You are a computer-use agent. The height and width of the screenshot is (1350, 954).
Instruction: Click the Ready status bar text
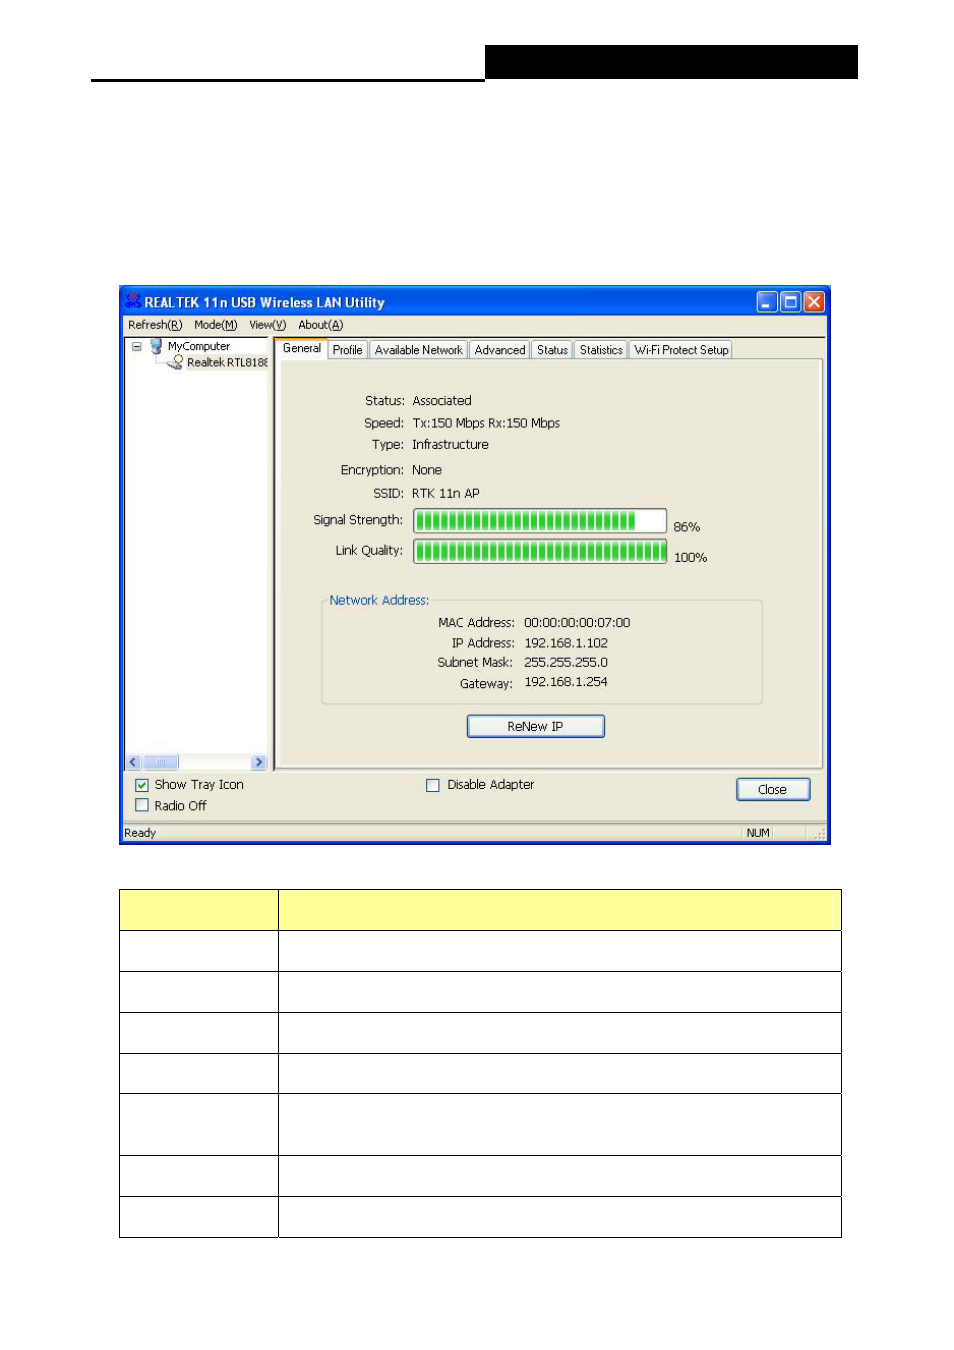pos(140,833)
